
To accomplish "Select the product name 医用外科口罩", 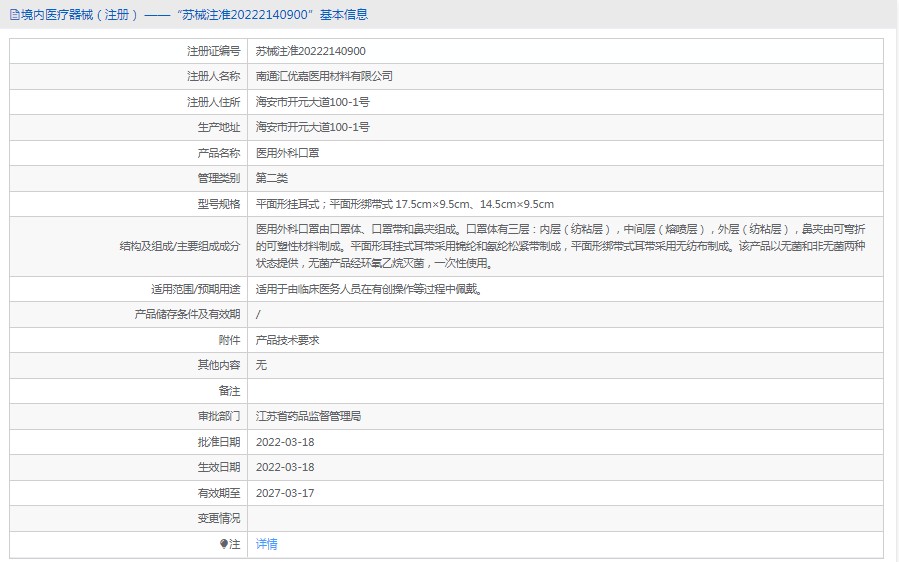I will [288, 153].
